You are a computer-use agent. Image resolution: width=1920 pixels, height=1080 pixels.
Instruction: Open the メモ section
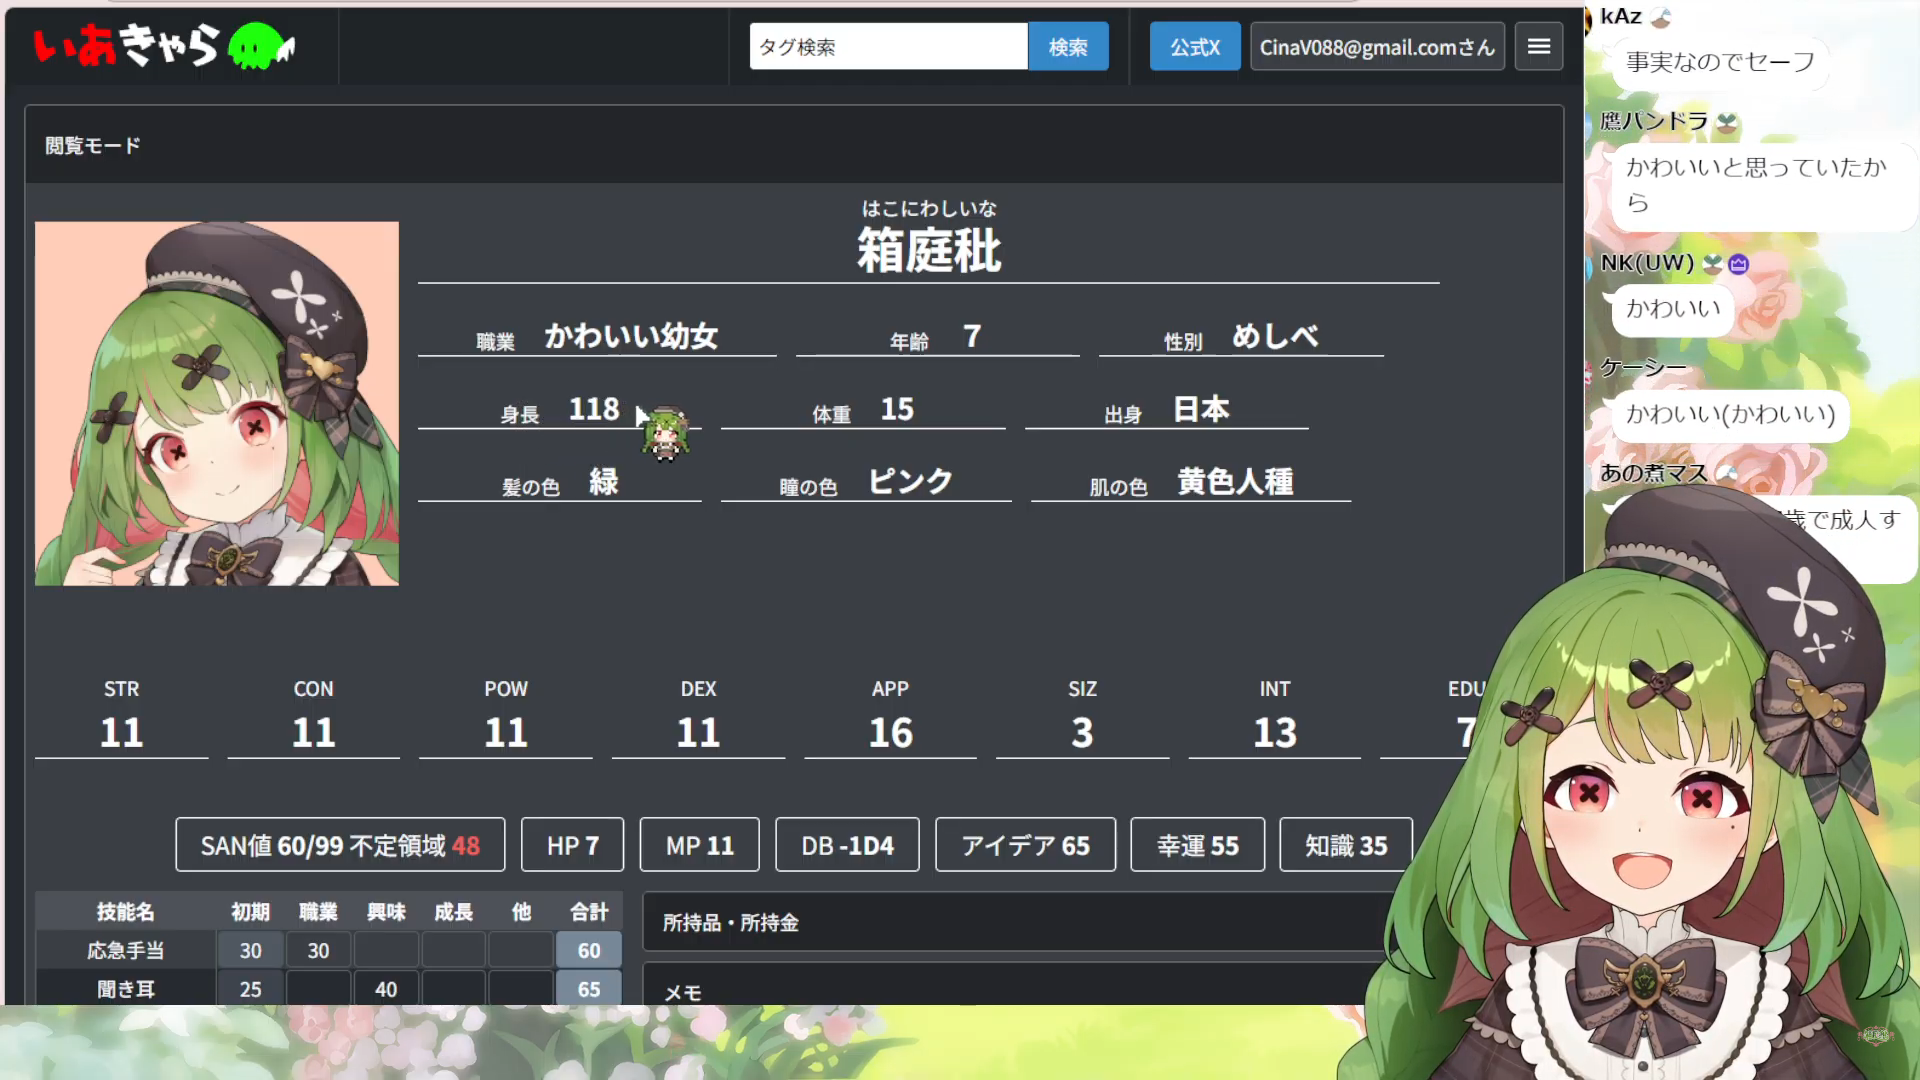(683, 991)
